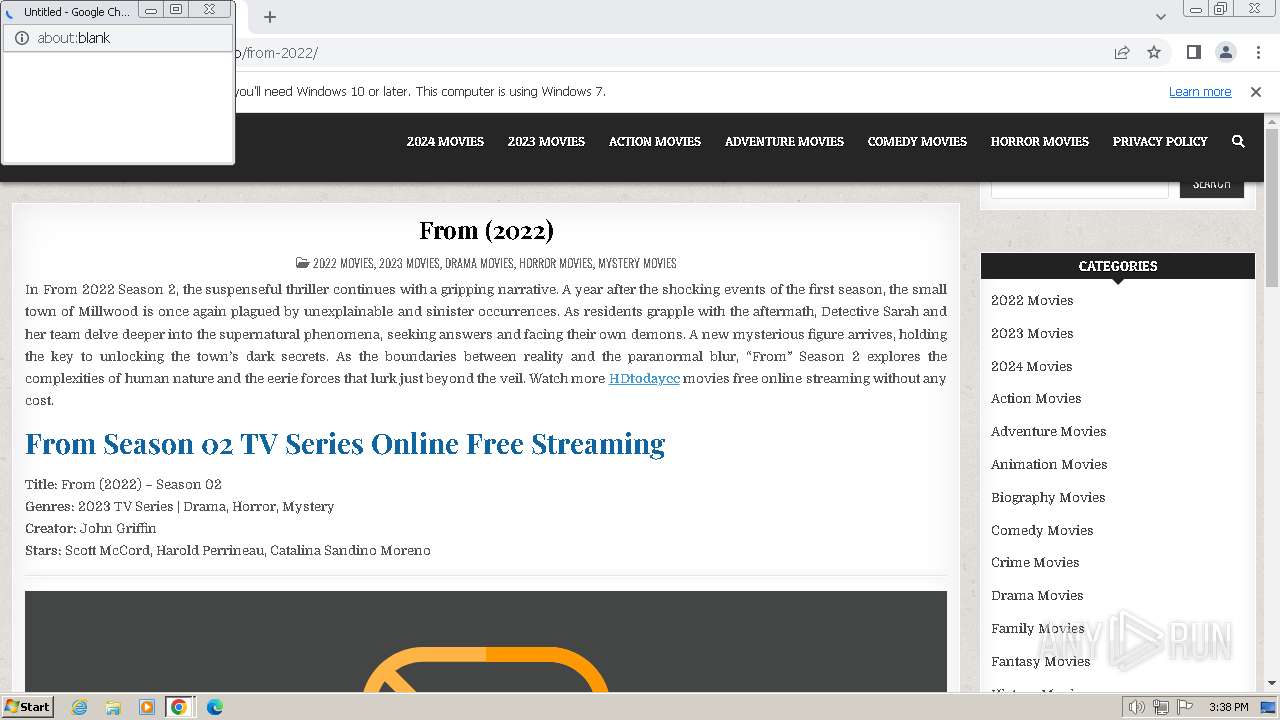
Task: Select Action Movies in the Categories sidebar
Action: (1036, 399)
